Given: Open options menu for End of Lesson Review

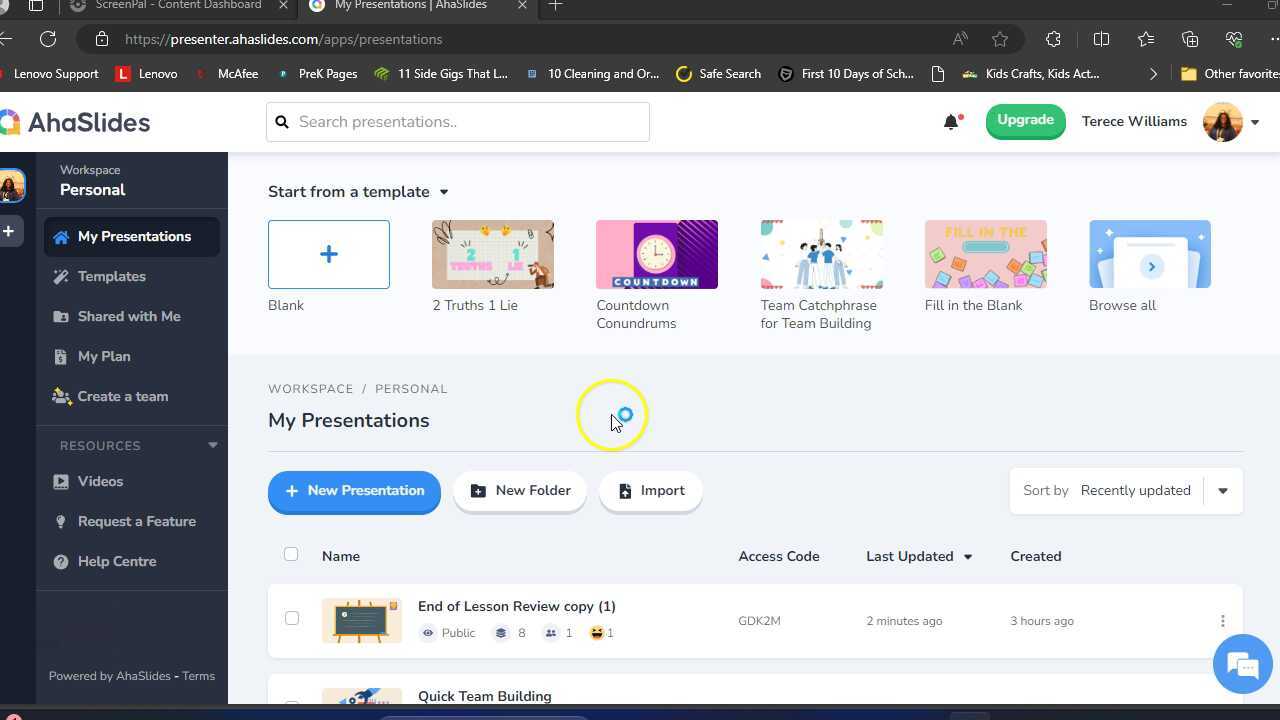Looking at the screenshot, I should pos(1222,621).
